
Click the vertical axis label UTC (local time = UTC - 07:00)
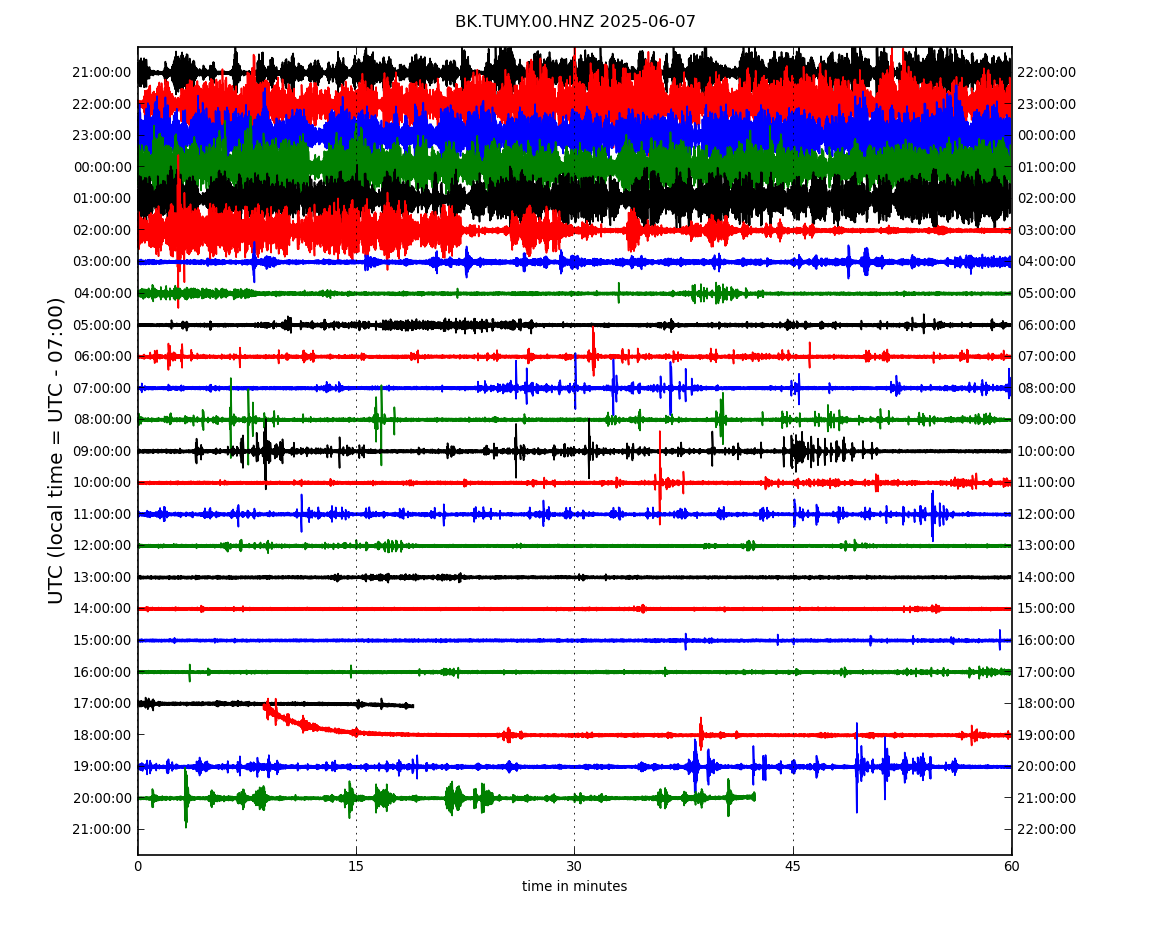pos(56,450)
